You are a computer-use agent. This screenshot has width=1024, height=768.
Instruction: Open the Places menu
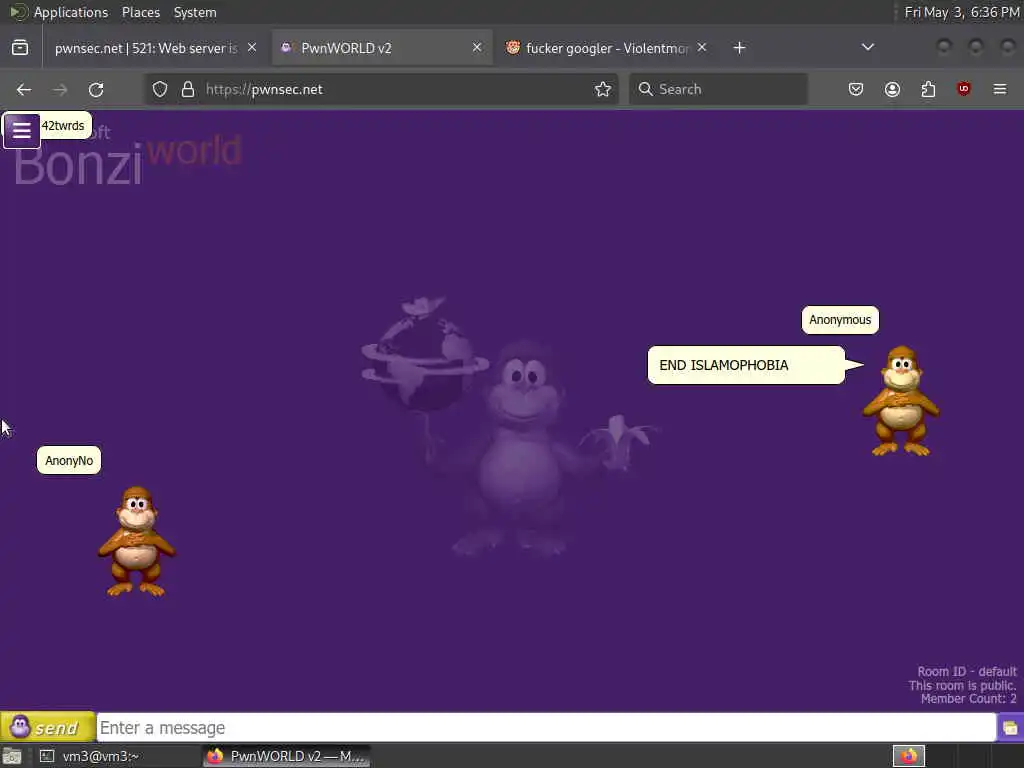click(141, 12)
